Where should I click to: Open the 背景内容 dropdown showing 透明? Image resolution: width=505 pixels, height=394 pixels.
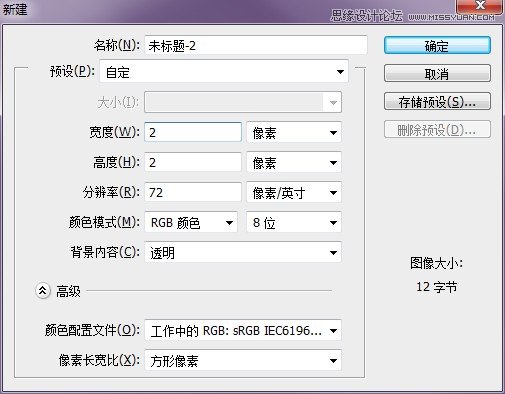(x=243, y=252)
